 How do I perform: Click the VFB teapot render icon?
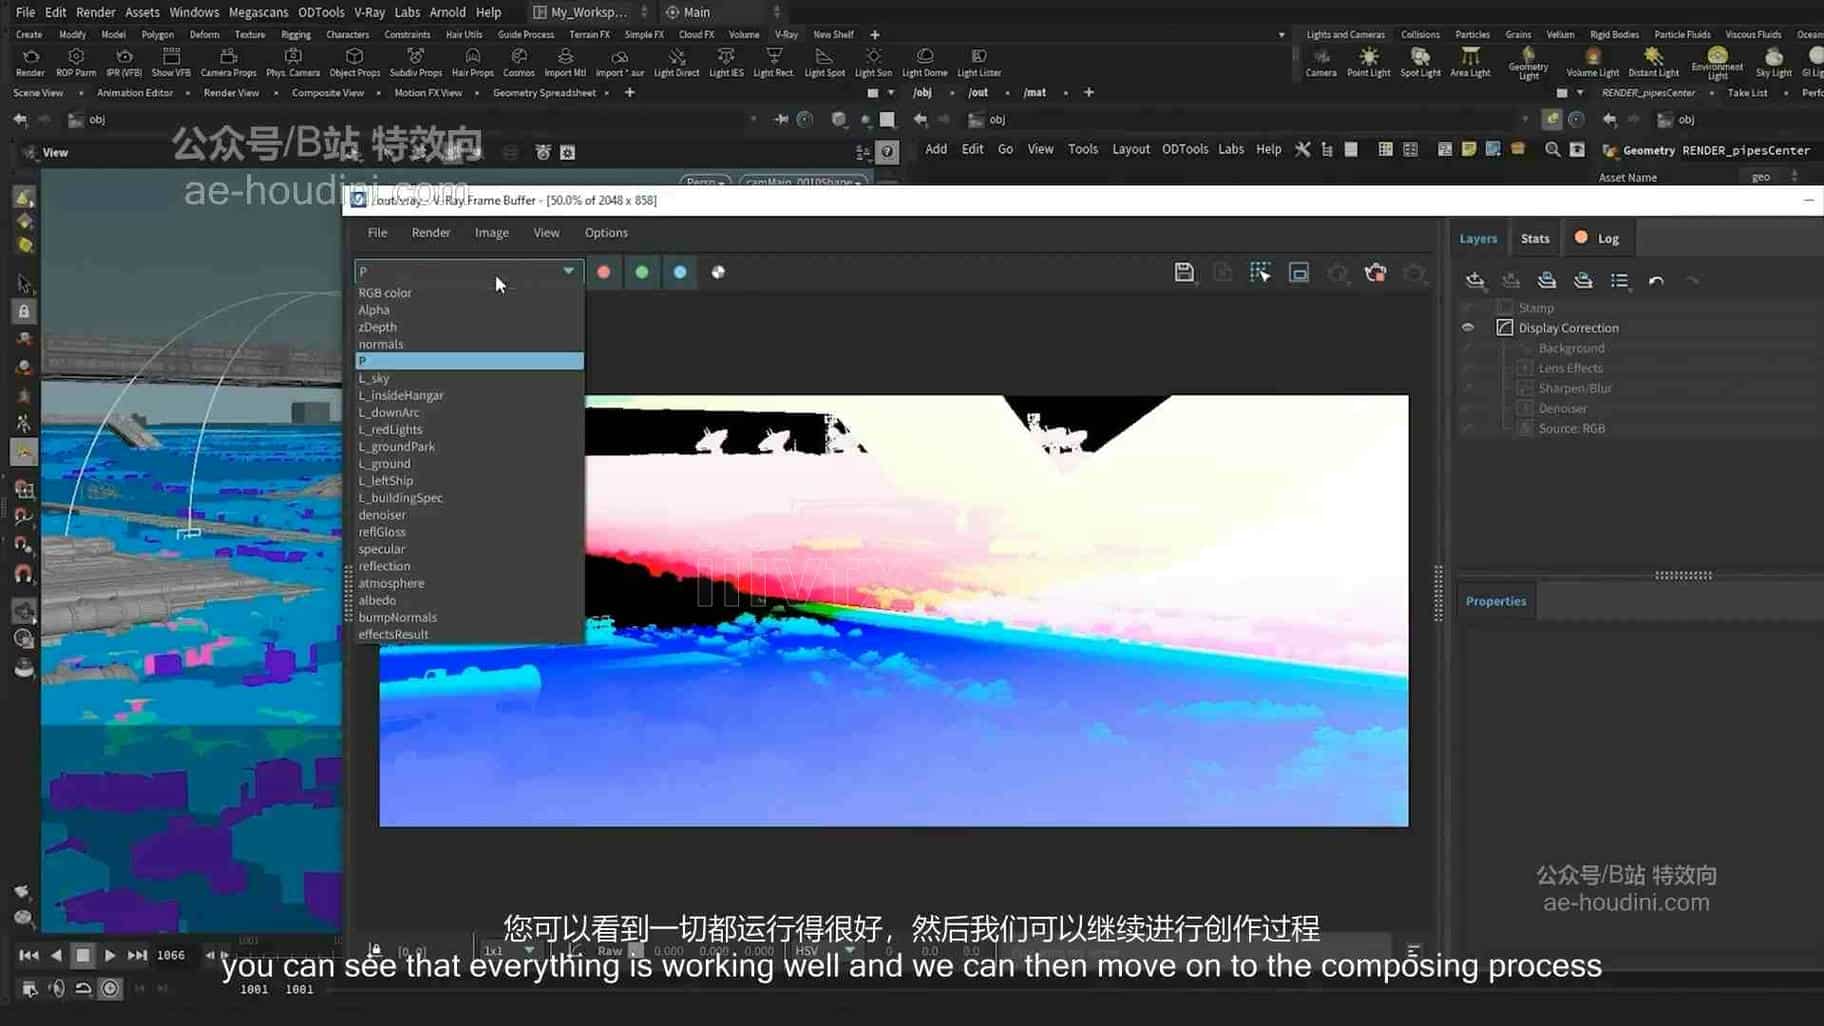(x=1376, y=272)
